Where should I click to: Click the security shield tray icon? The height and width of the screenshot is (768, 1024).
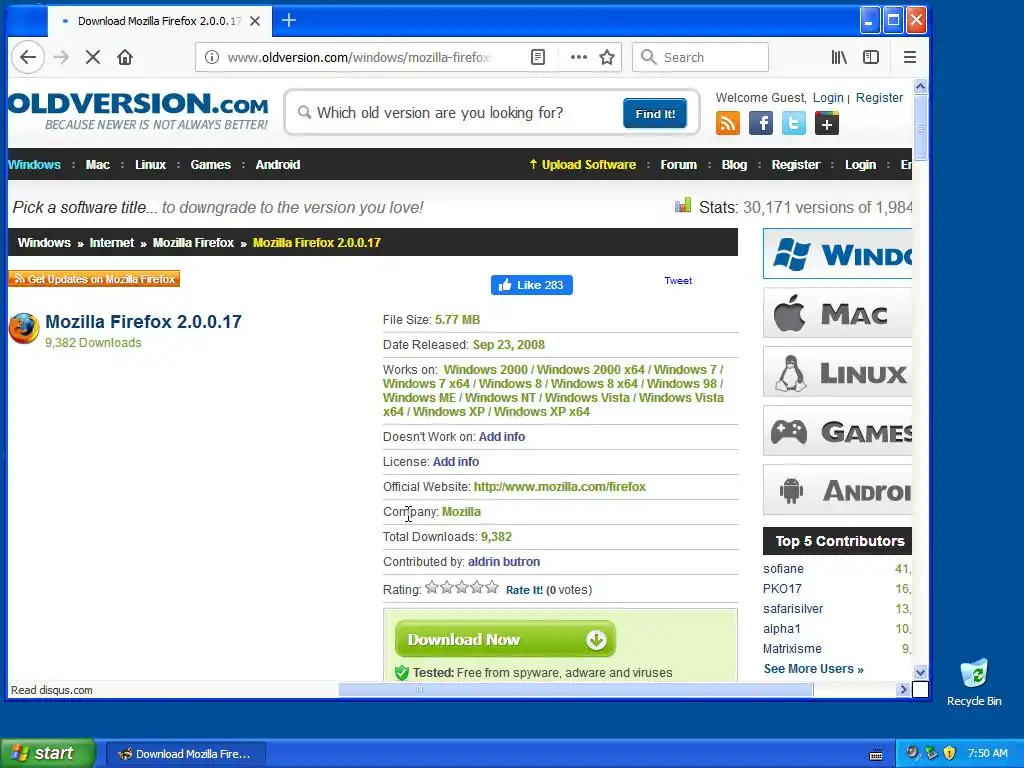tap(950, 753)
